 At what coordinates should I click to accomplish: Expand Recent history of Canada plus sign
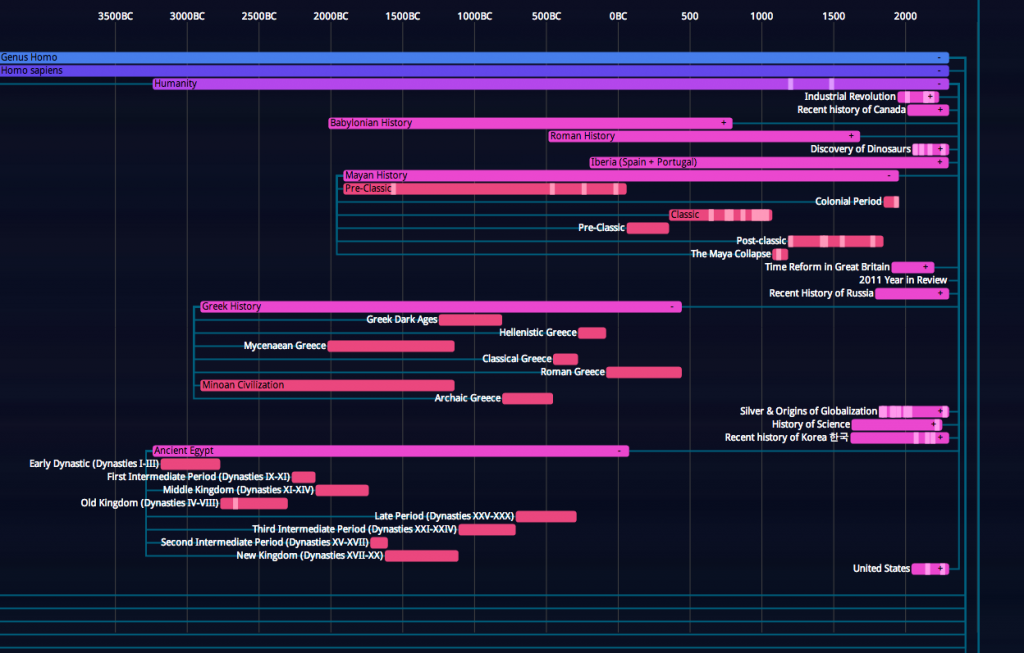[940, 110]
